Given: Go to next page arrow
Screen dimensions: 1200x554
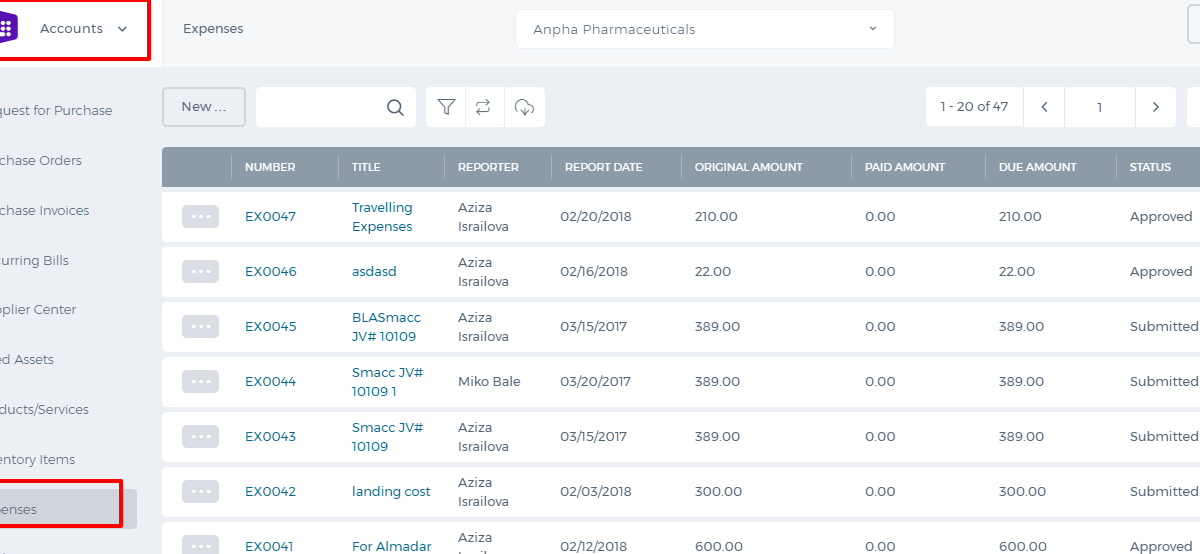Looking at the screenshot, I should 1156,107.
